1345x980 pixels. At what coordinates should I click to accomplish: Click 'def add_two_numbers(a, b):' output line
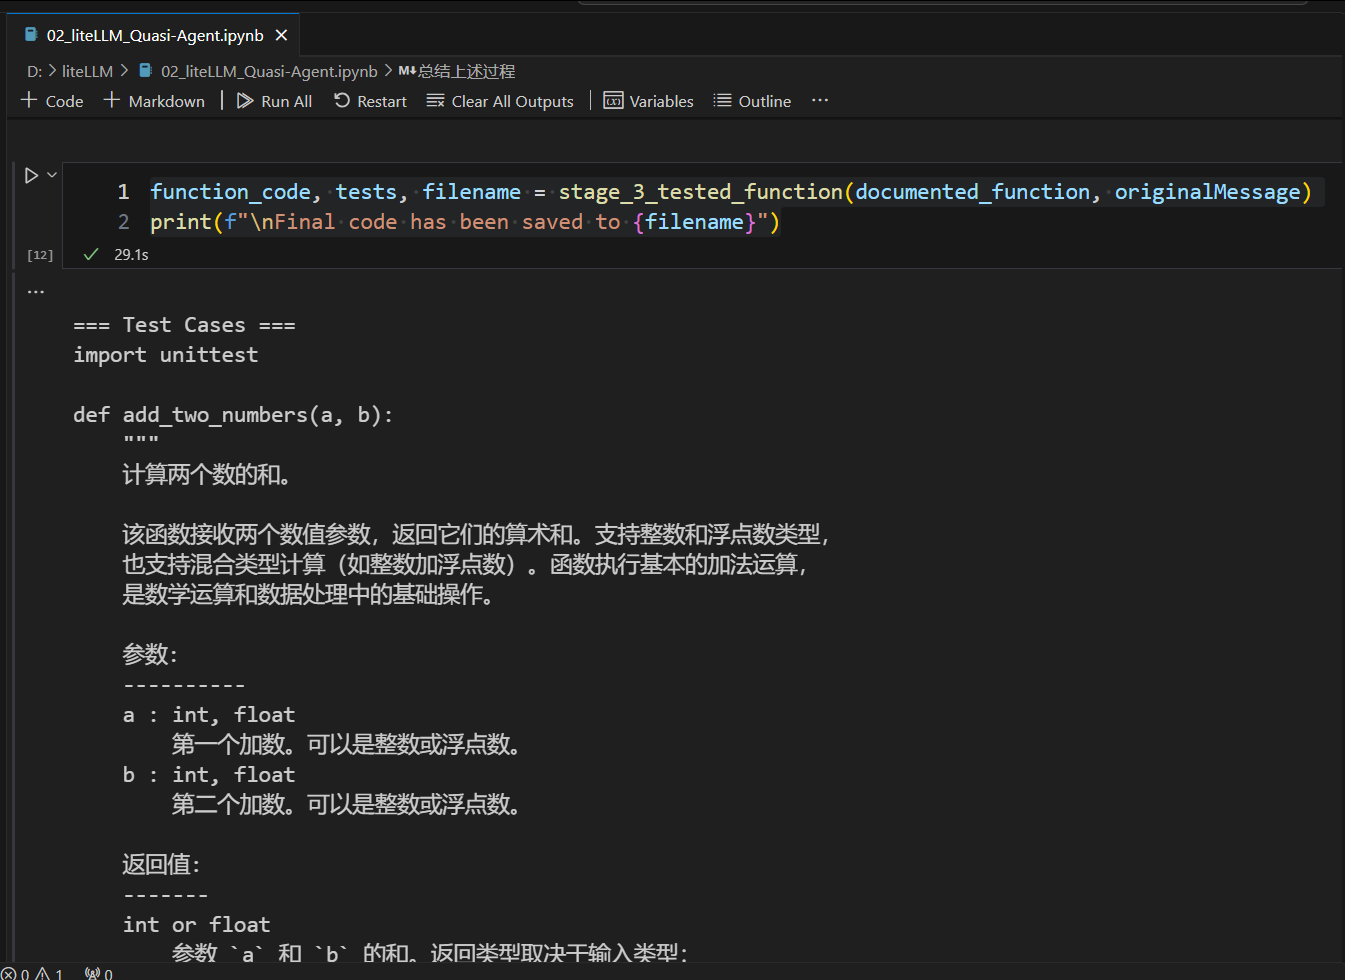[x=233, y=415]
